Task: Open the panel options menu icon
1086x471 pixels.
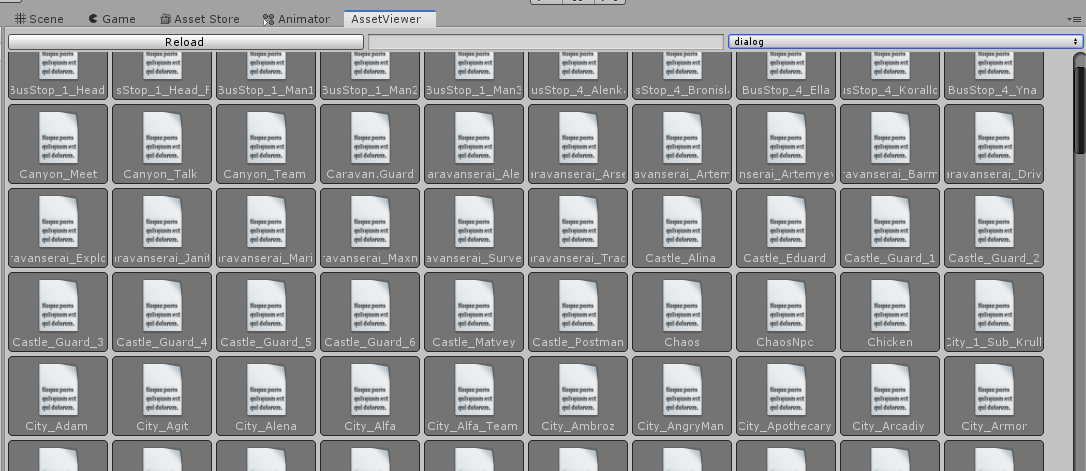Action: (1074, 19)
